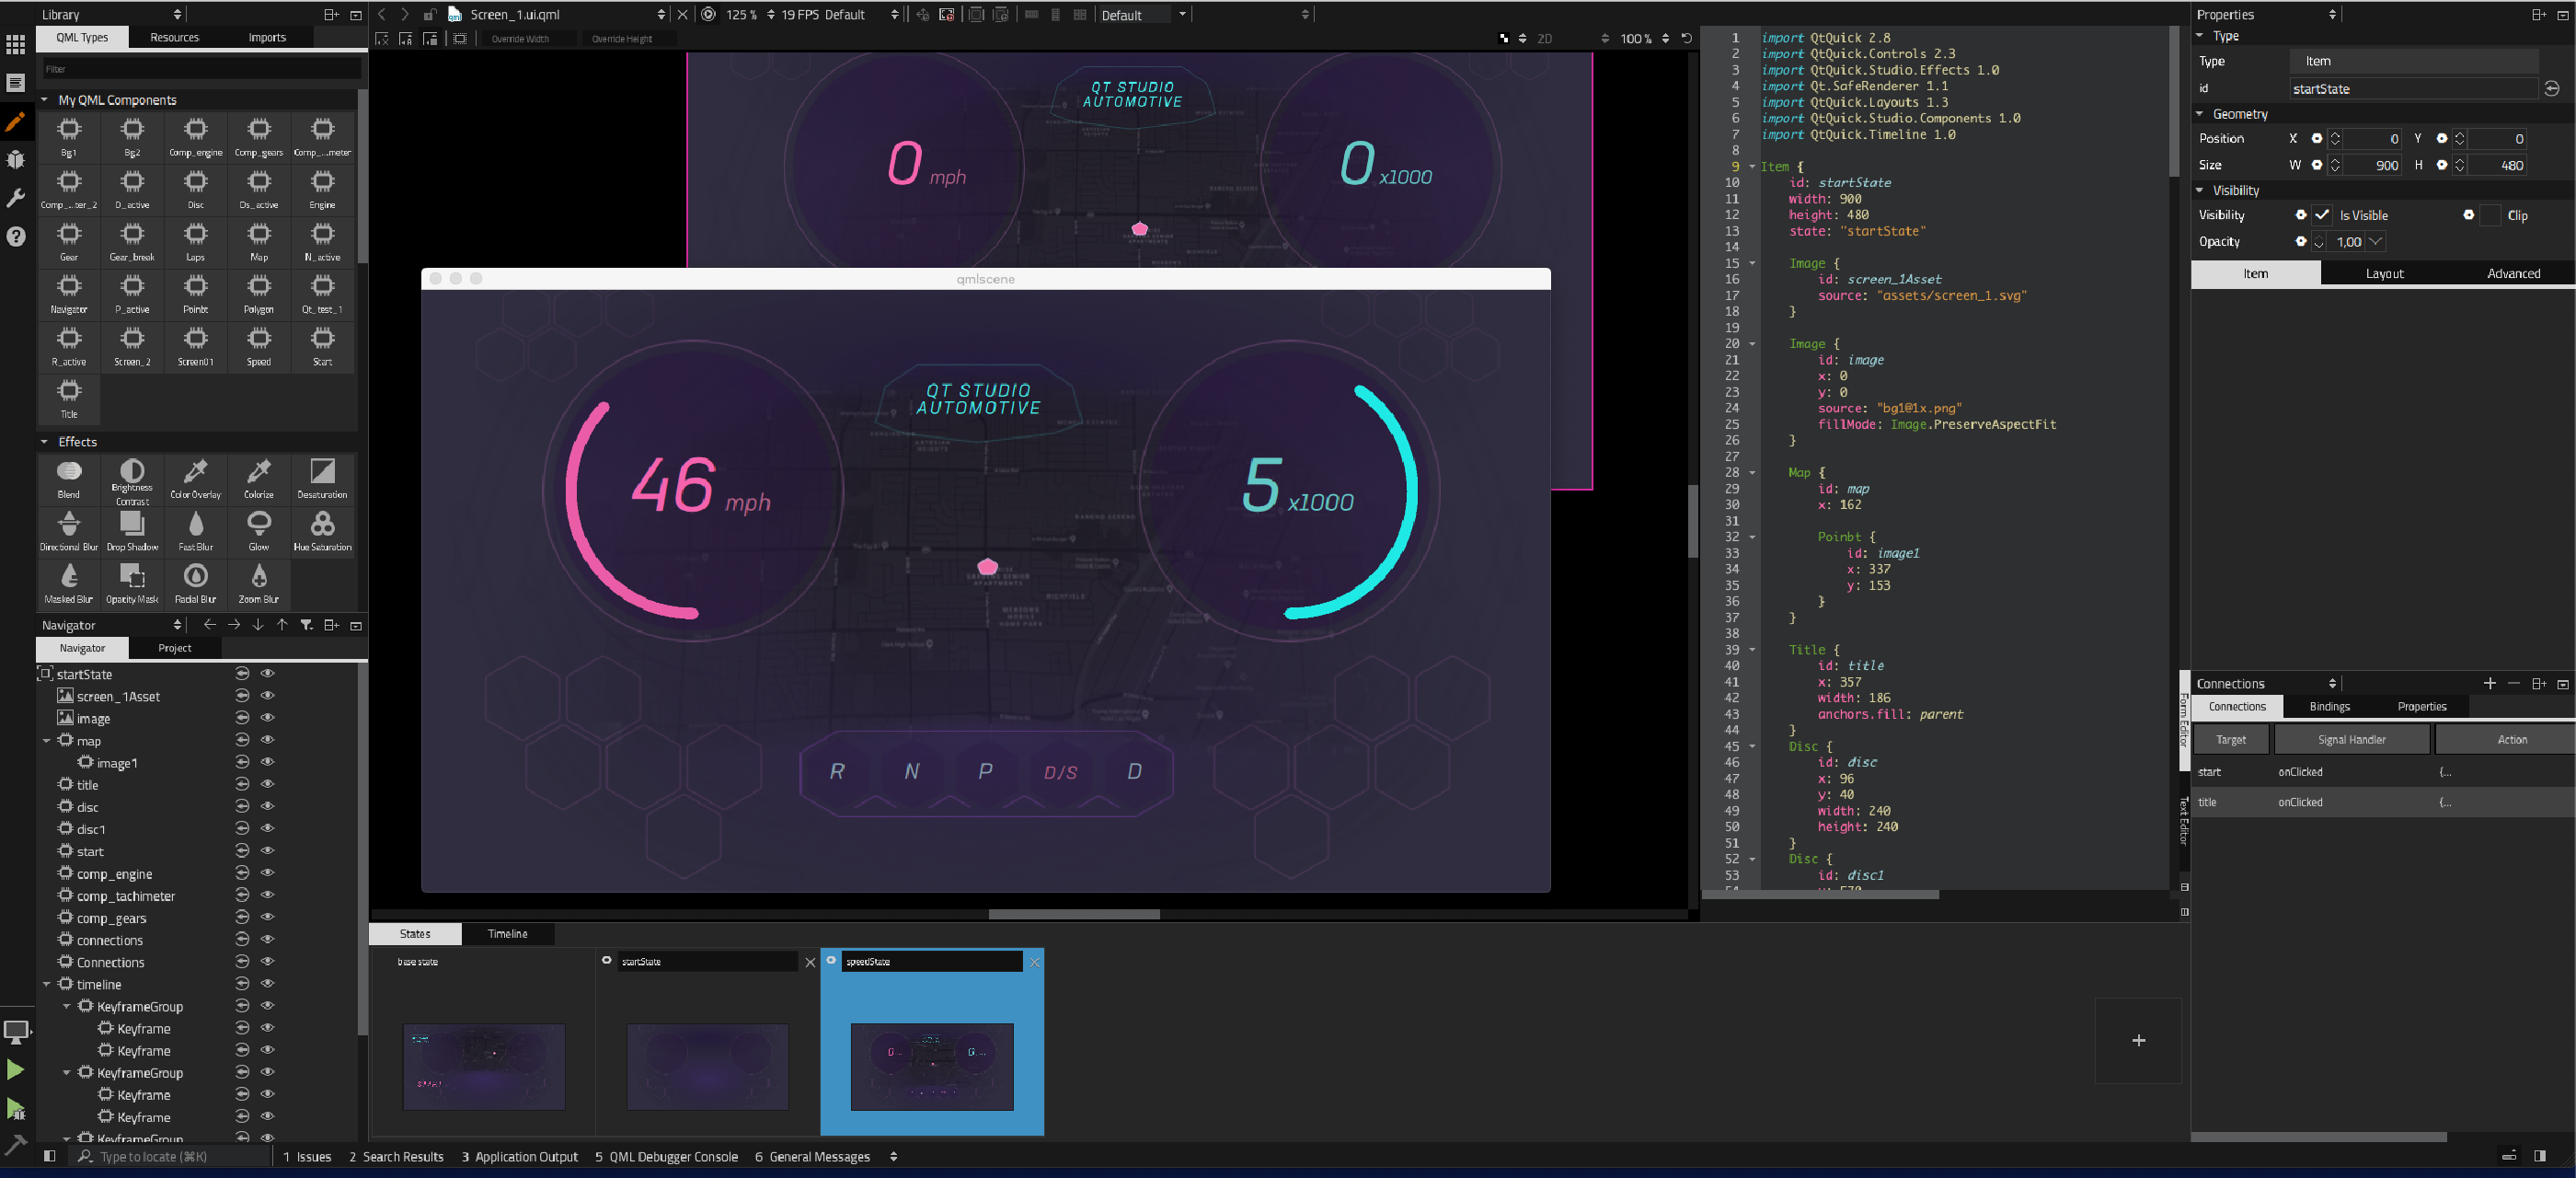Switch to Timeline tab
2576x1178 pixels.
tap(507, 933)
